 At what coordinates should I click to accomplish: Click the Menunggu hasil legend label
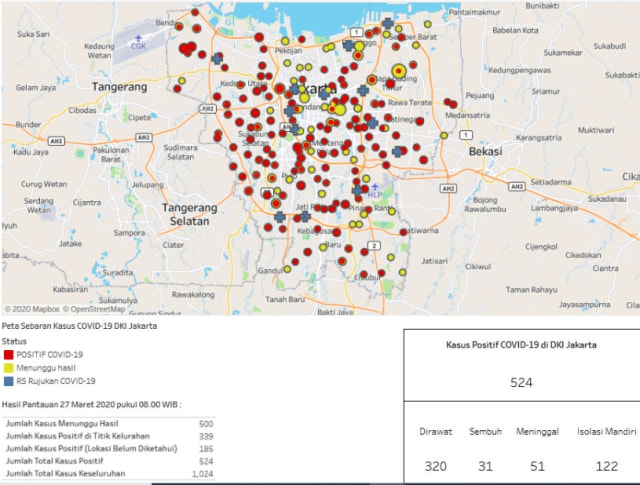tap(46, 368)
